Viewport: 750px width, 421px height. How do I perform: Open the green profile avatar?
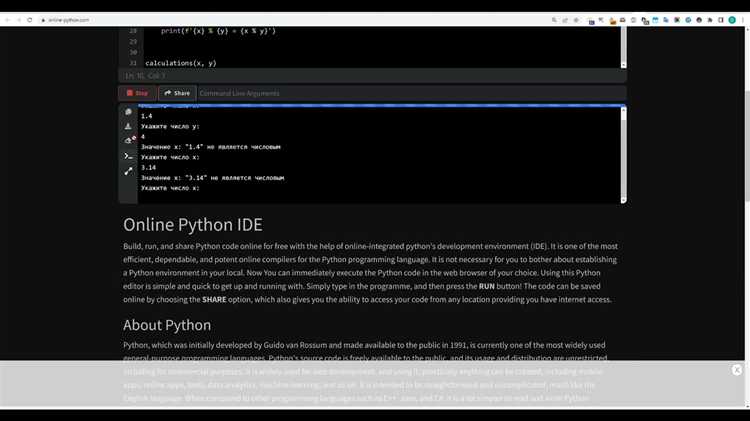(732, 20)
